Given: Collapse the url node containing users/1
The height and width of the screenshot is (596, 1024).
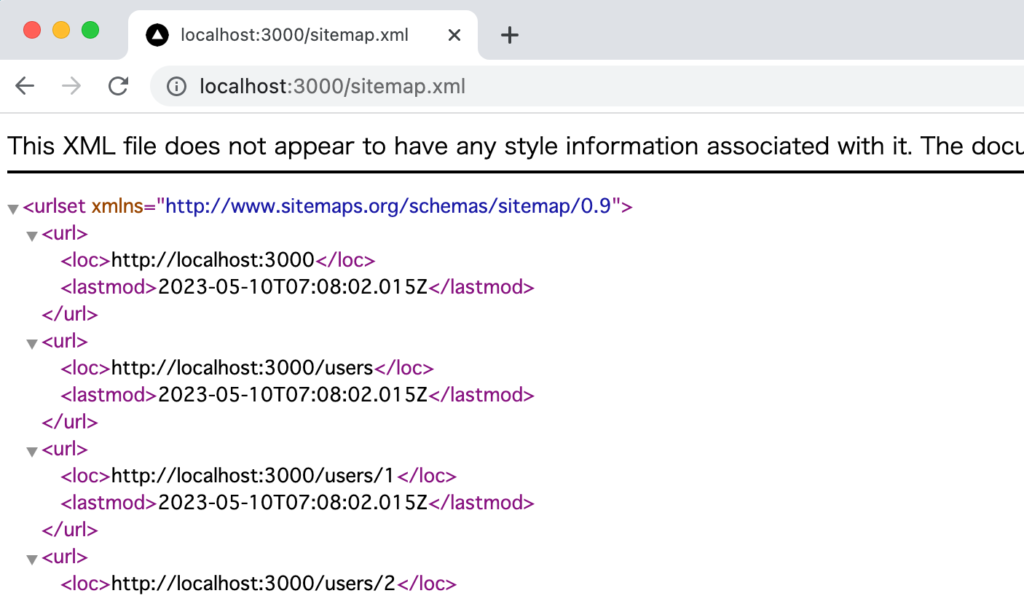Looking at the screenshot, I should pyautogui.click(x=31, y=449).
